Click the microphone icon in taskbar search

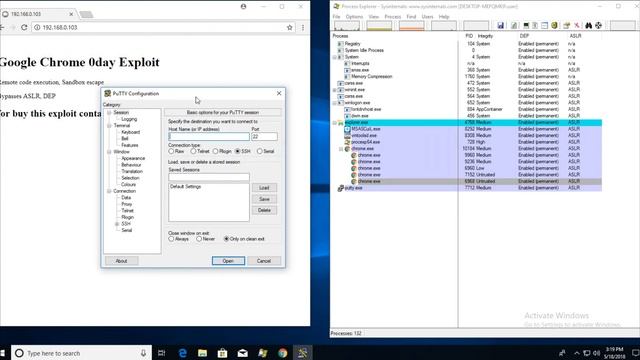tap(143, 353)
